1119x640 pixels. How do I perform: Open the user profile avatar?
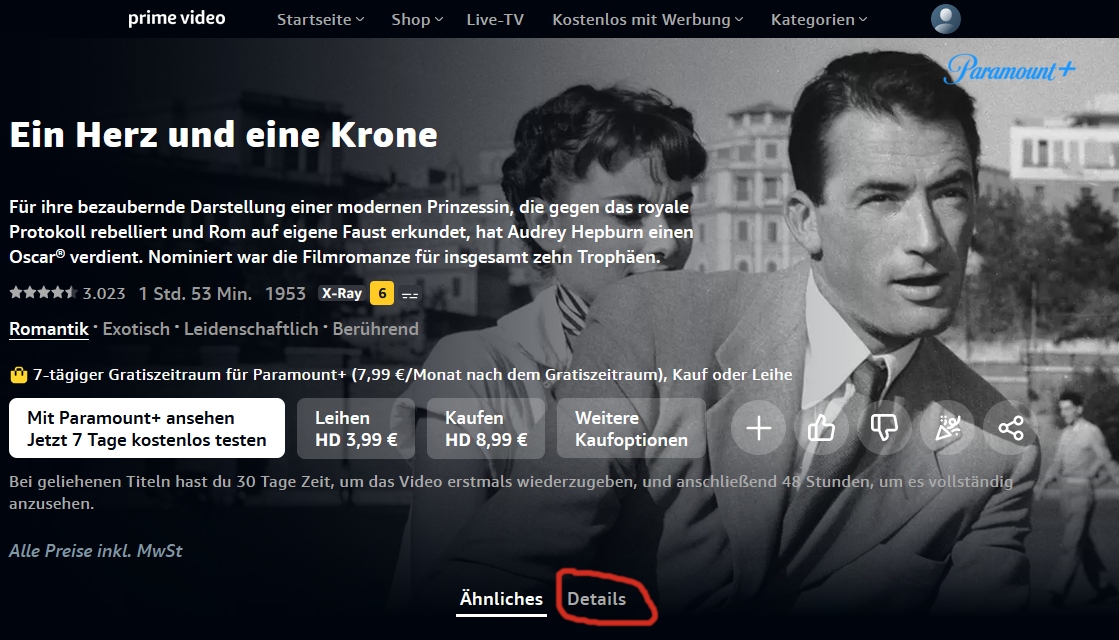(x=946, y=19)
